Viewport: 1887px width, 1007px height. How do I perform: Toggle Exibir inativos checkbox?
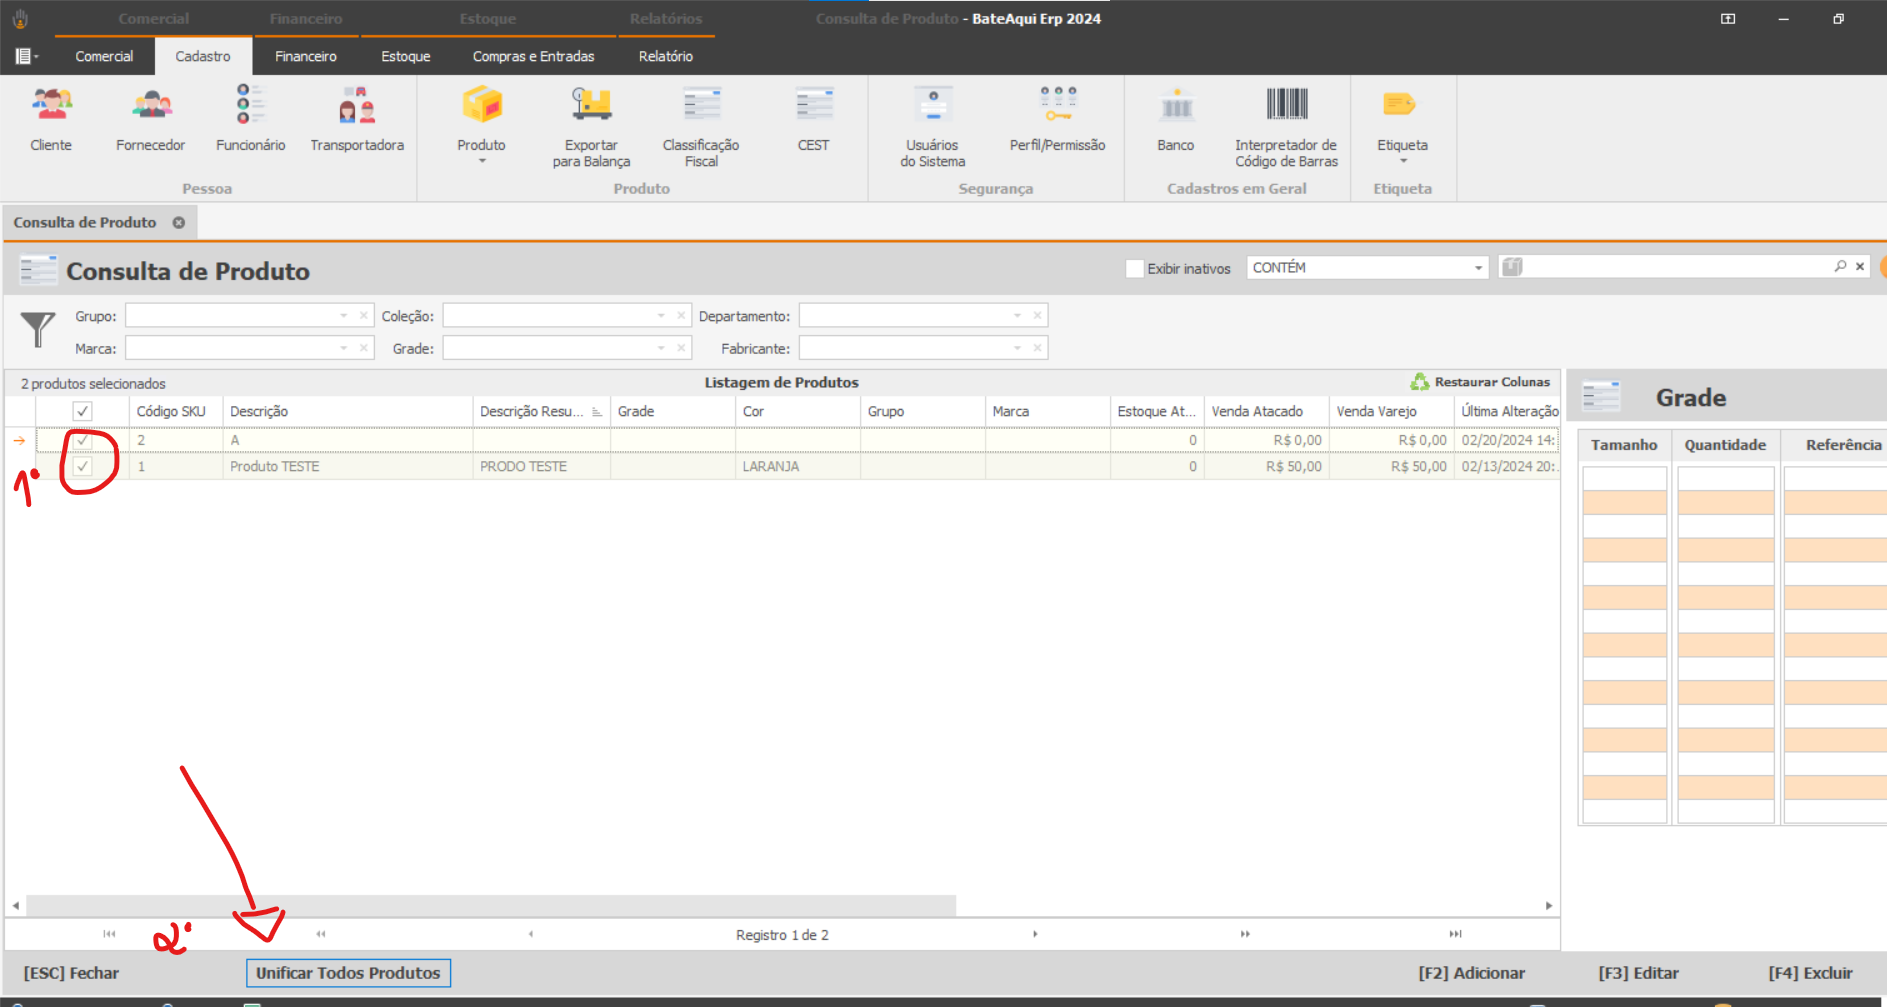pos(1134,268)
